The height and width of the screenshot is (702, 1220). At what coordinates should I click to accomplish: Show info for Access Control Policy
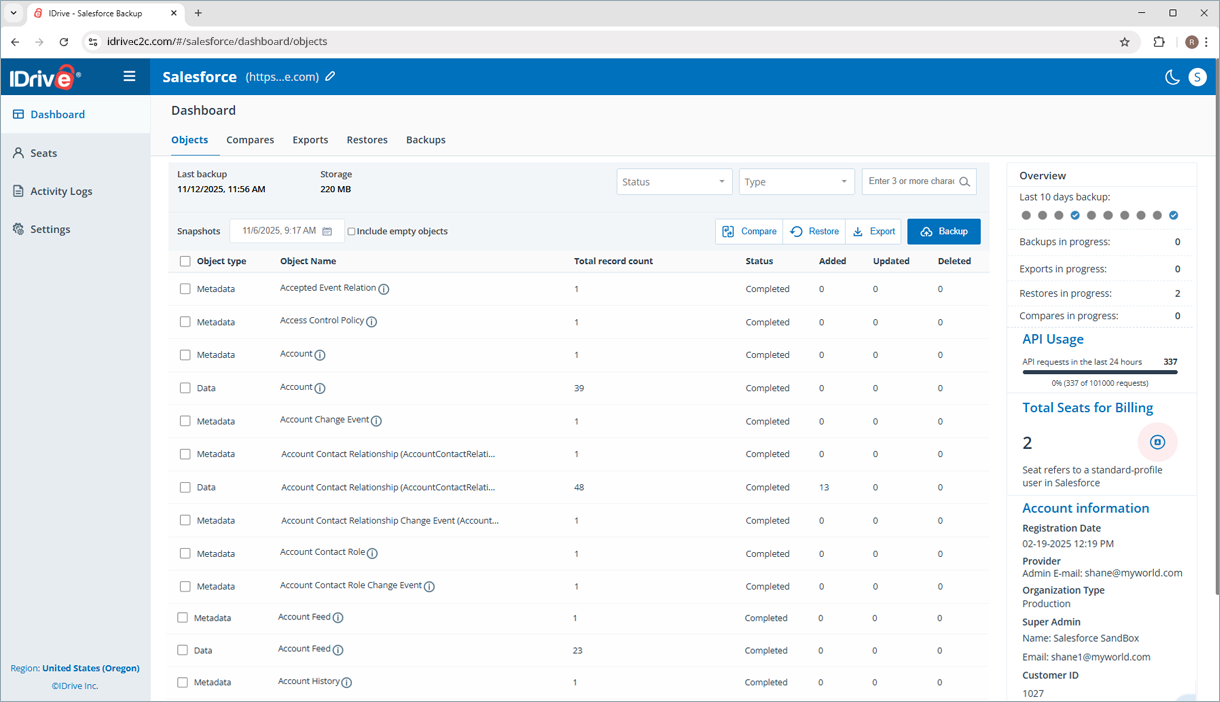372,322
